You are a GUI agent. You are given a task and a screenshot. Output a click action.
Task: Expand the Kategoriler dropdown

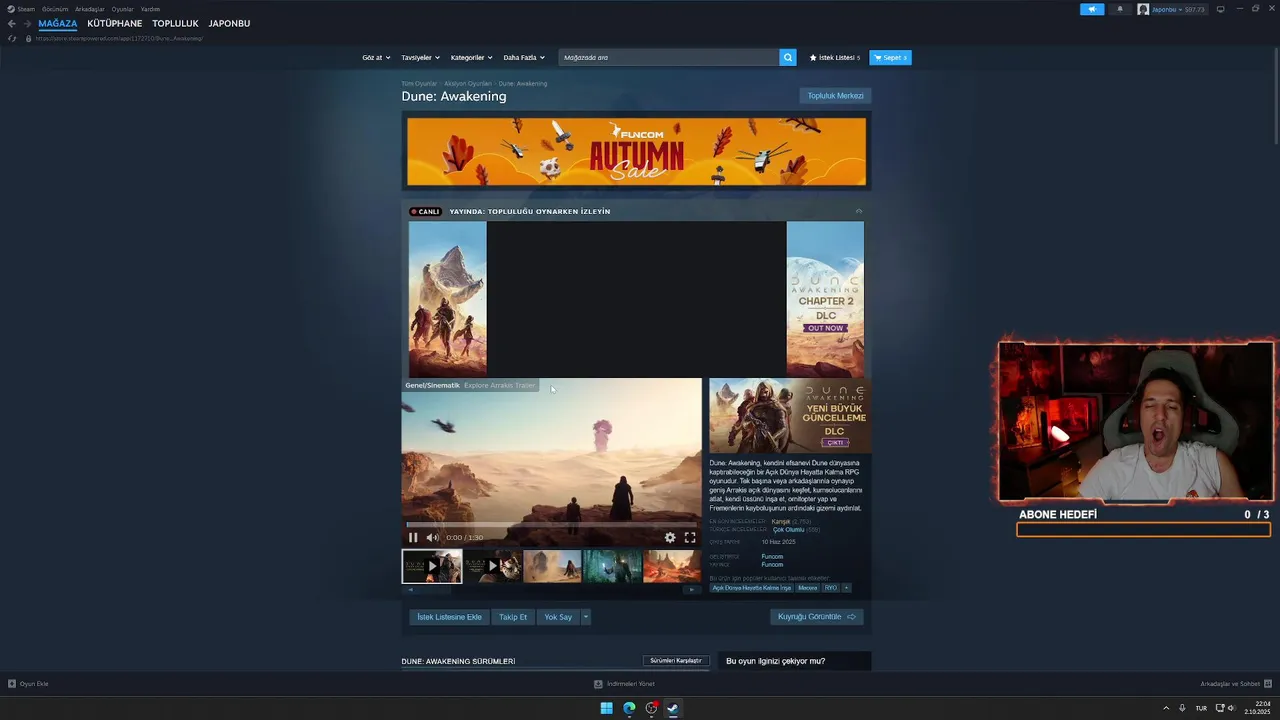[x=471, y=57]
